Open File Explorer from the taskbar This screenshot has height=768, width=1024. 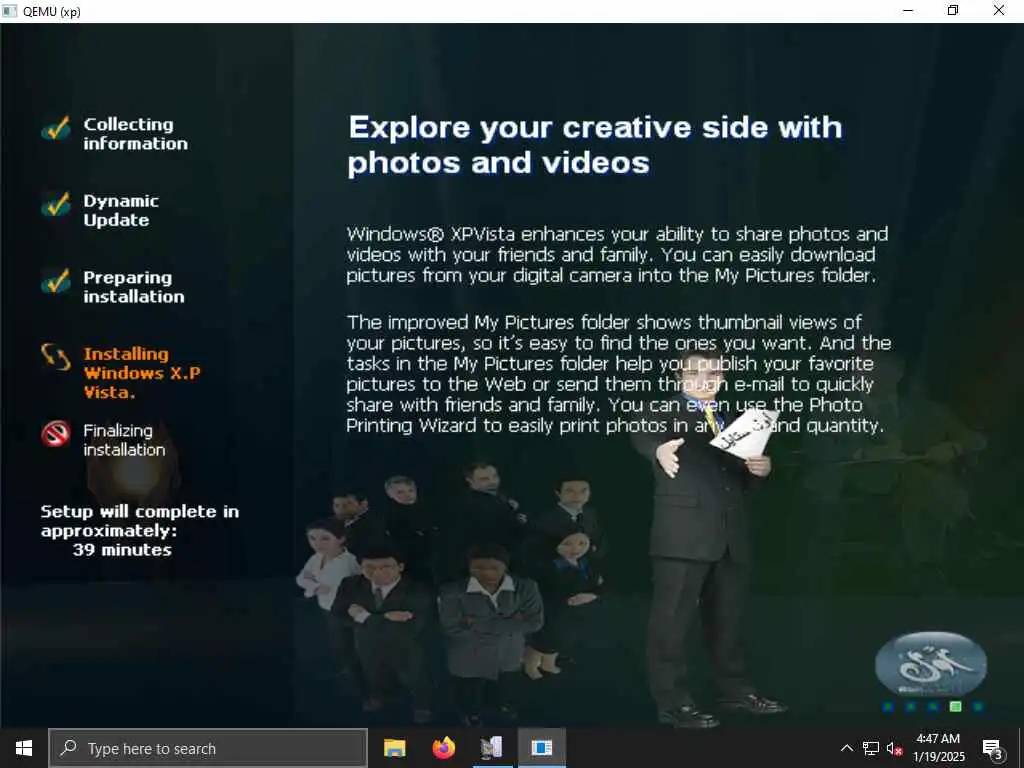coord(394,748)
